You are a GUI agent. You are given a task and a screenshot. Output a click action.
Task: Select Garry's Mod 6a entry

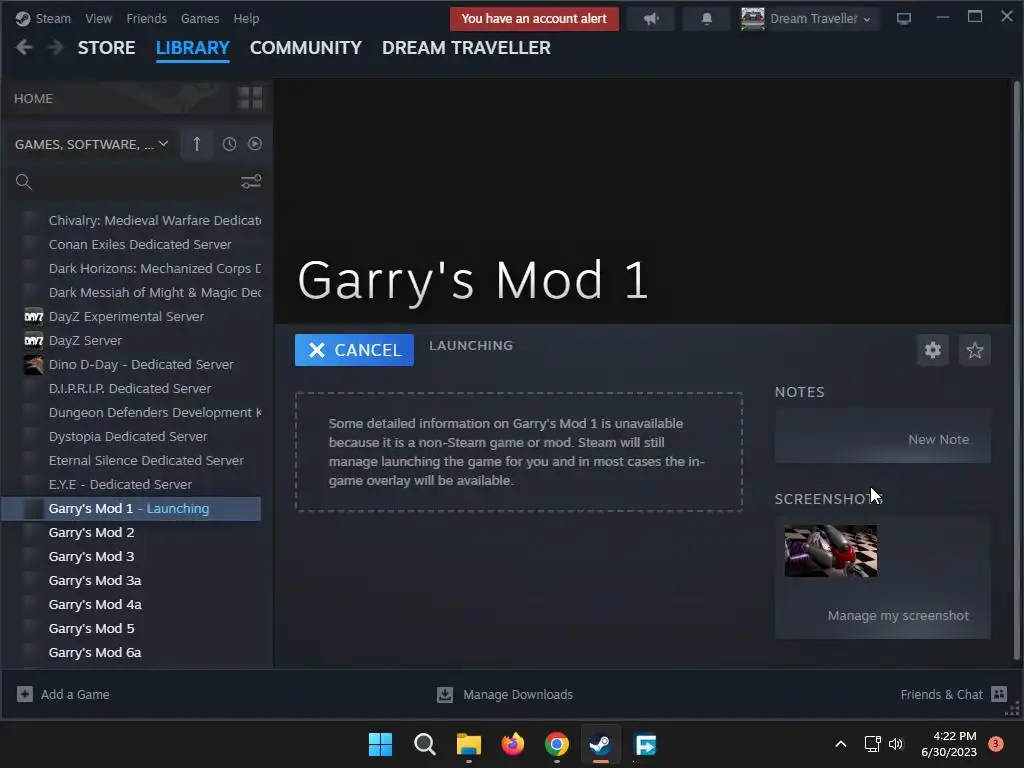tap(95, 652)
